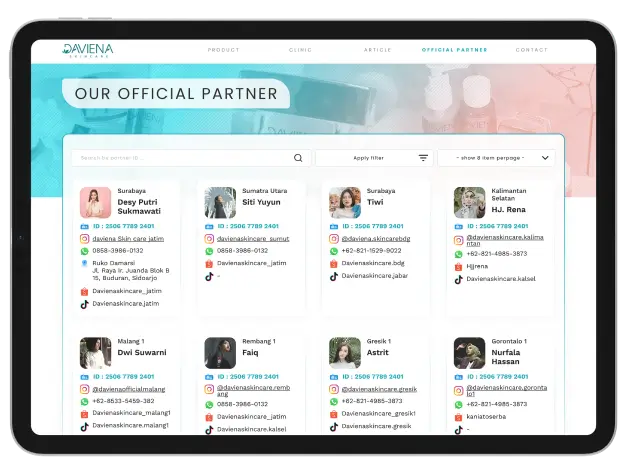This screenshot has height=468, width=624.
Task: Click Astrit's WhatsApp icon
Action: click(335, 401)
